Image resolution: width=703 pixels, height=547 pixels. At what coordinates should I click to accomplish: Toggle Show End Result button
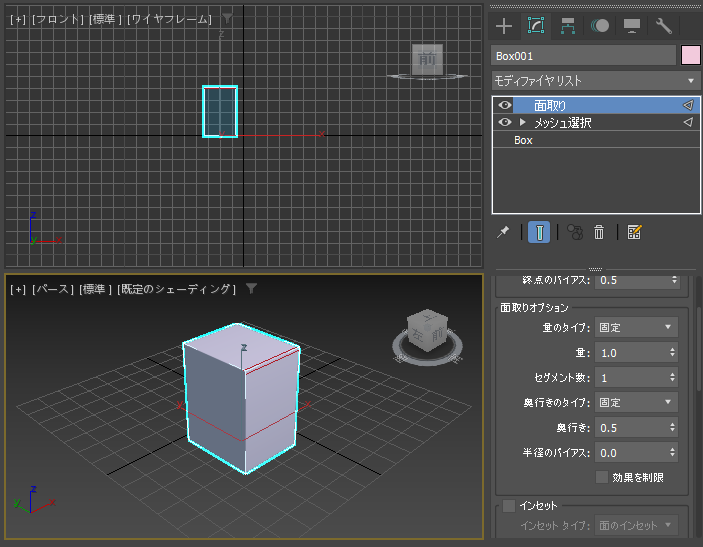pos(539,232)
